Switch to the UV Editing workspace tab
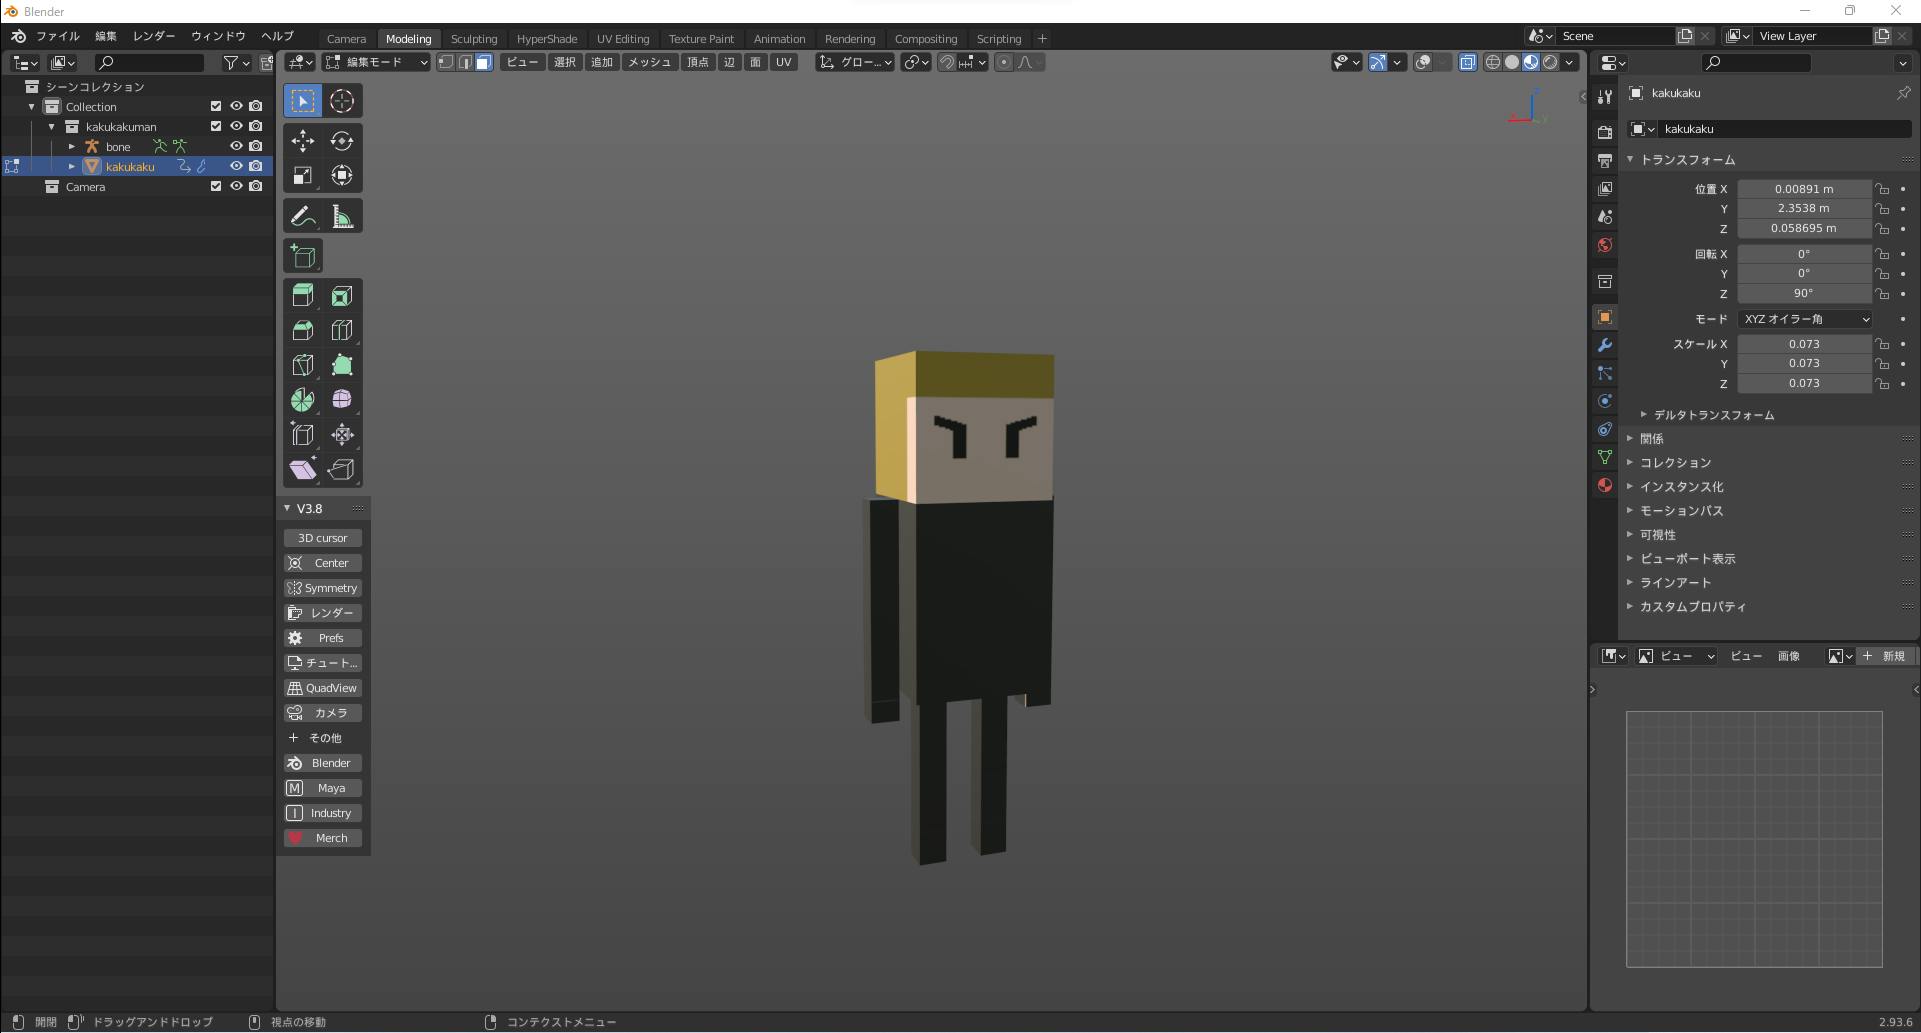1921x1033 pixels. [623, 39]
